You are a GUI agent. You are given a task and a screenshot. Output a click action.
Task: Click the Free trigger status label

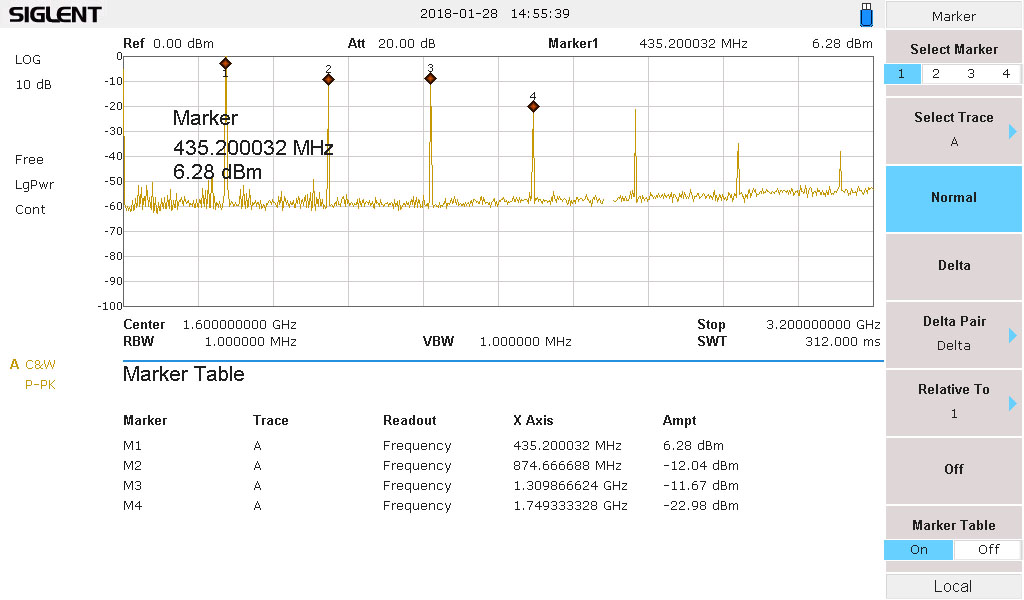pyautogui.click(x=29, y=159)
